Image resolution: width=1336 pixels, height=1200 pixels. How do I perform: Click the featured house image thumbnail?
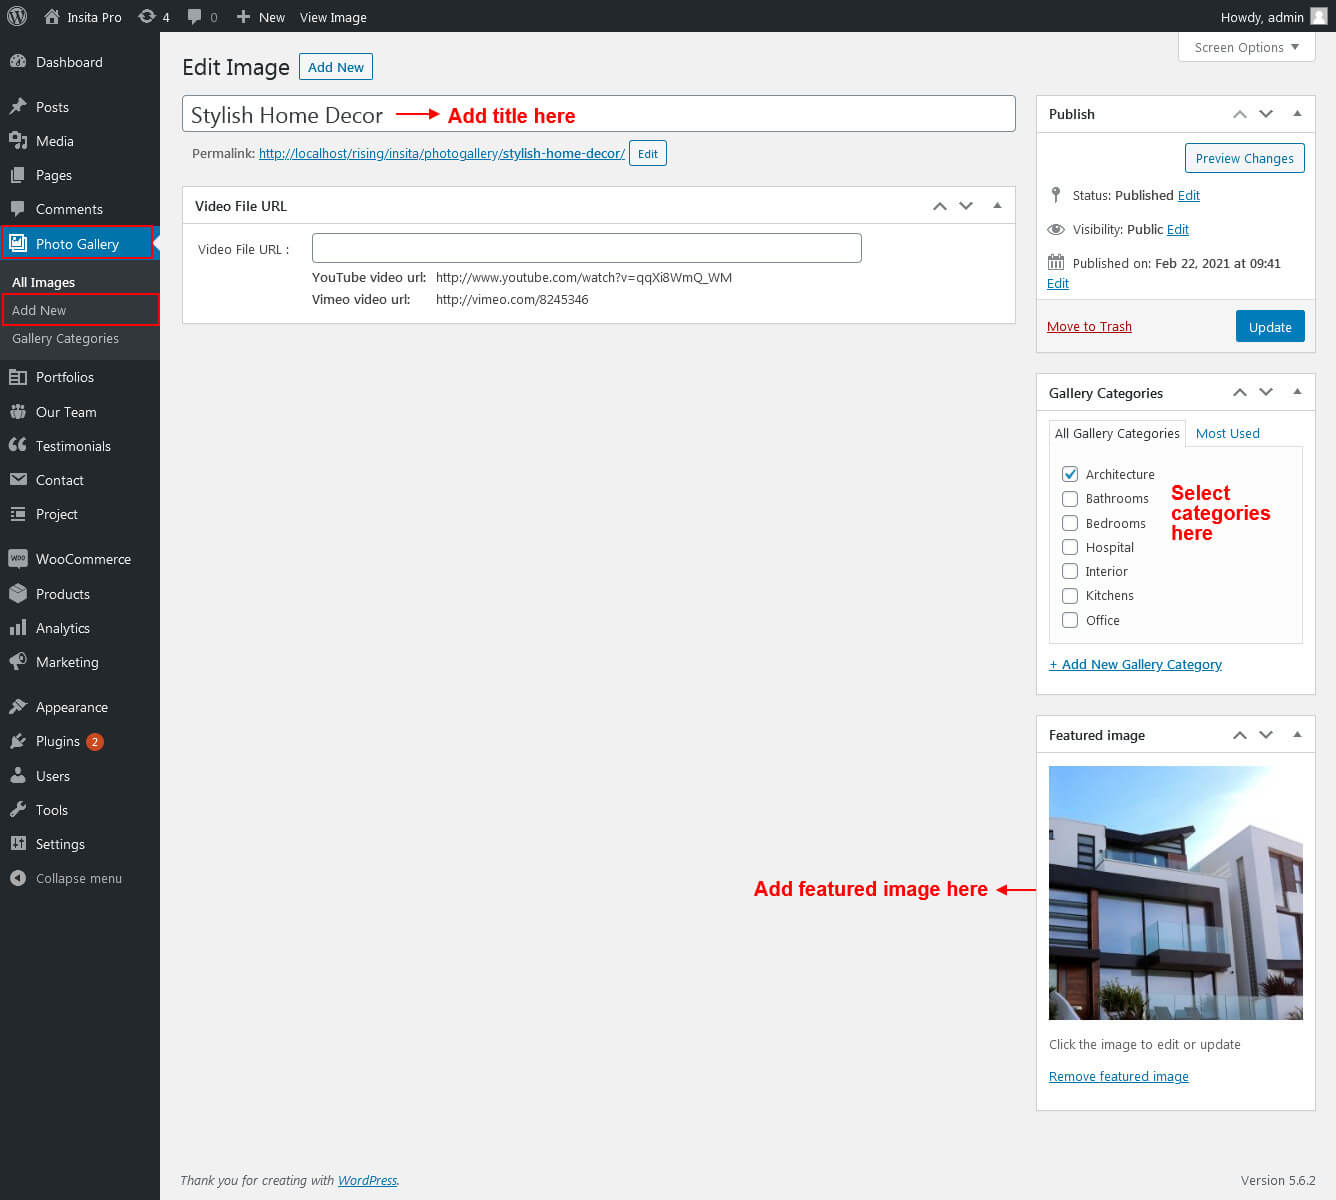coord(1175,892)
